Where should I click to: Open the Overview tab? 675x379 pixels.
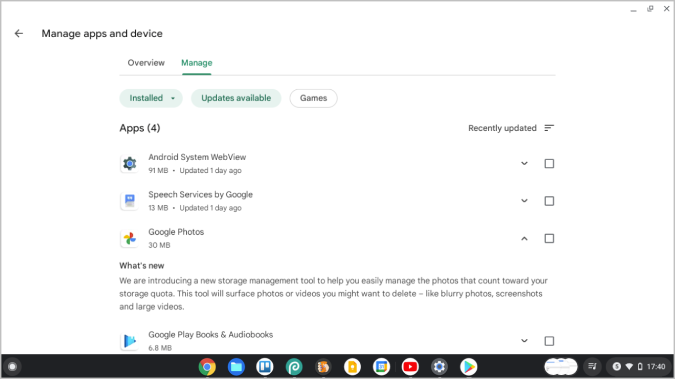(x=146, y=63)
